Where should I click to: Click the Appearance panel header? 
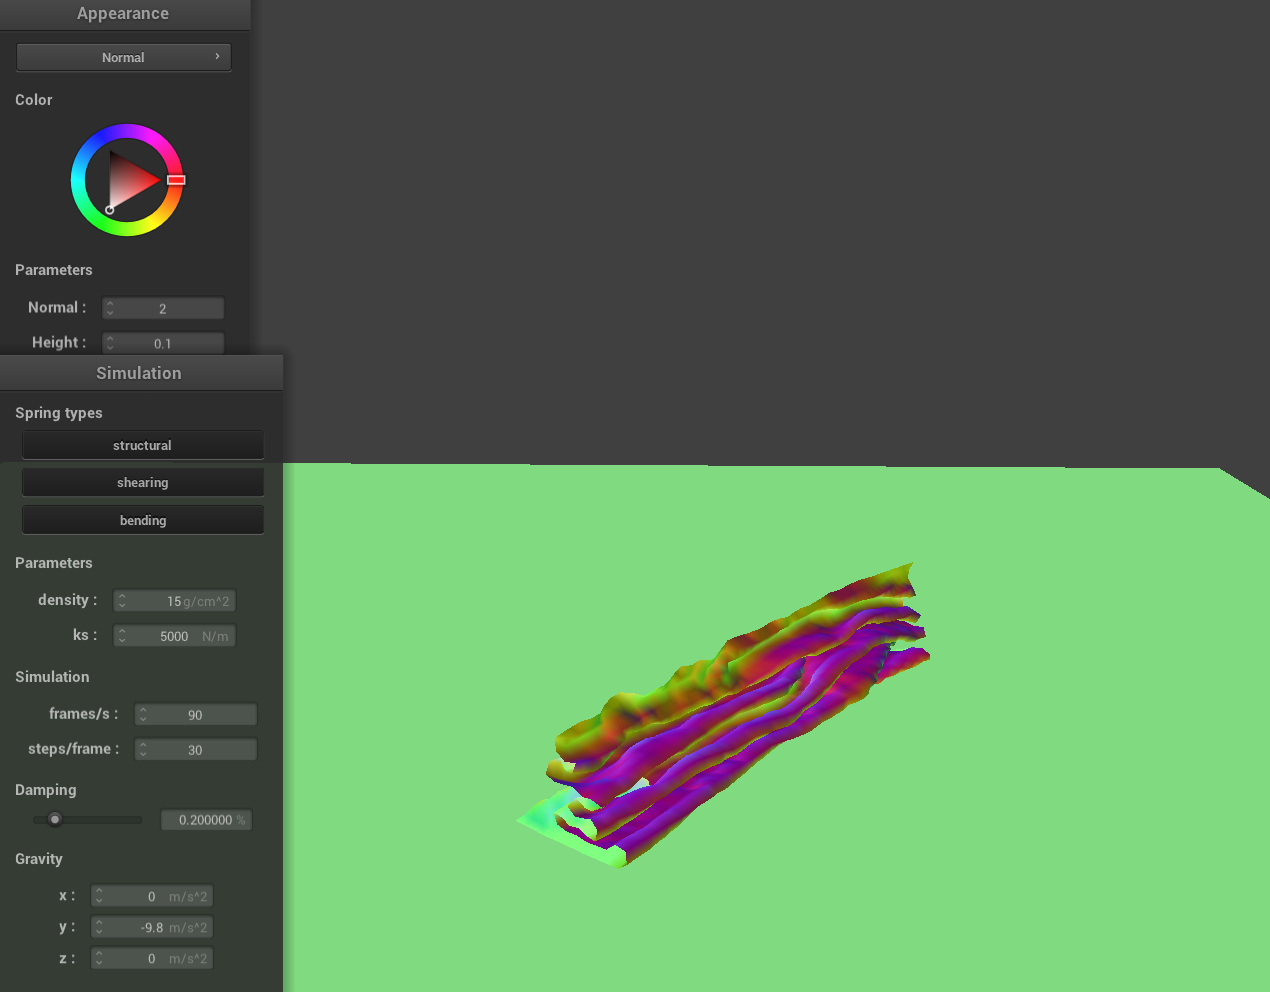(x=123, y=14)
